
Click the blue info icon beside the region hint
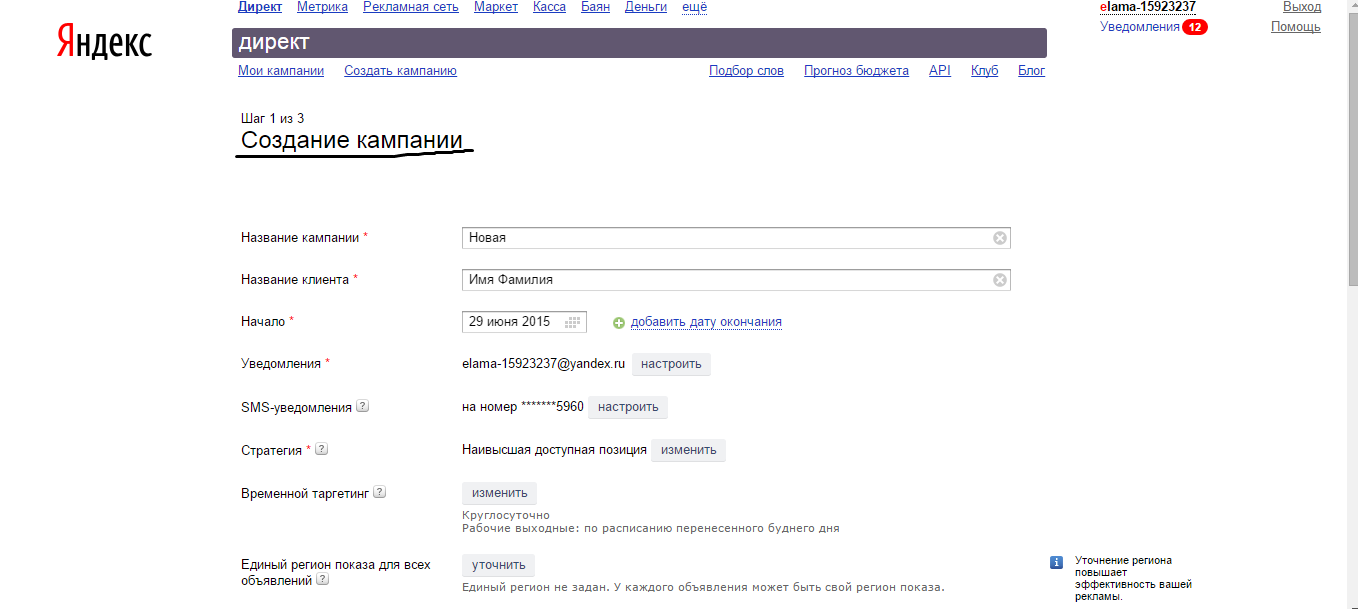pyautogui.click(x=1056, y=562)
